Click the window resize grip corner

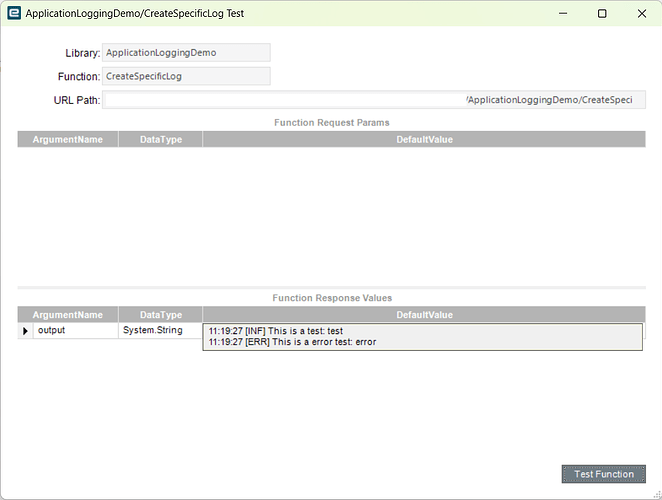tap(657, 495)
